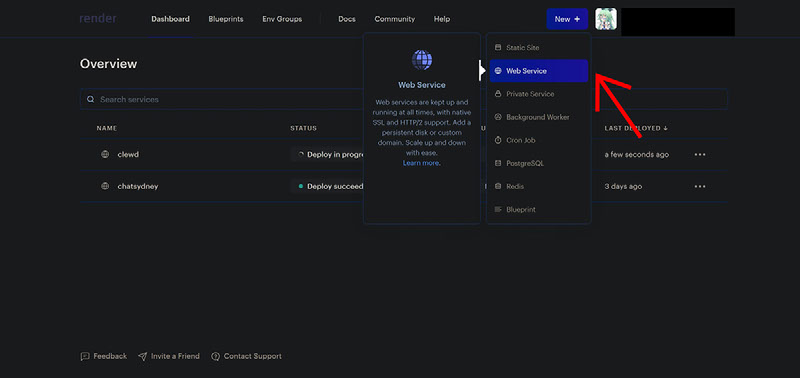This screenshot has width=800, height=378.
Task: Click '3 days ago' timestamp
Action: tap(623, 186)
